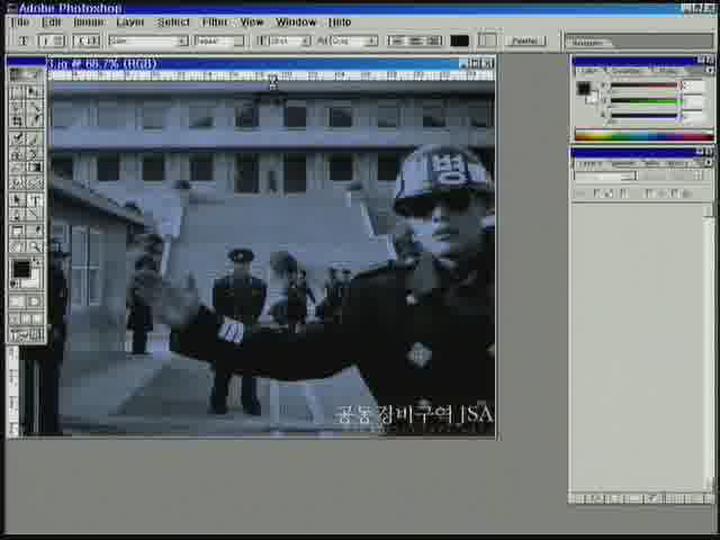This screenshot has width=720, height=540.
Task: Click the text color swatch in options bar
Action: click(460, 41)
